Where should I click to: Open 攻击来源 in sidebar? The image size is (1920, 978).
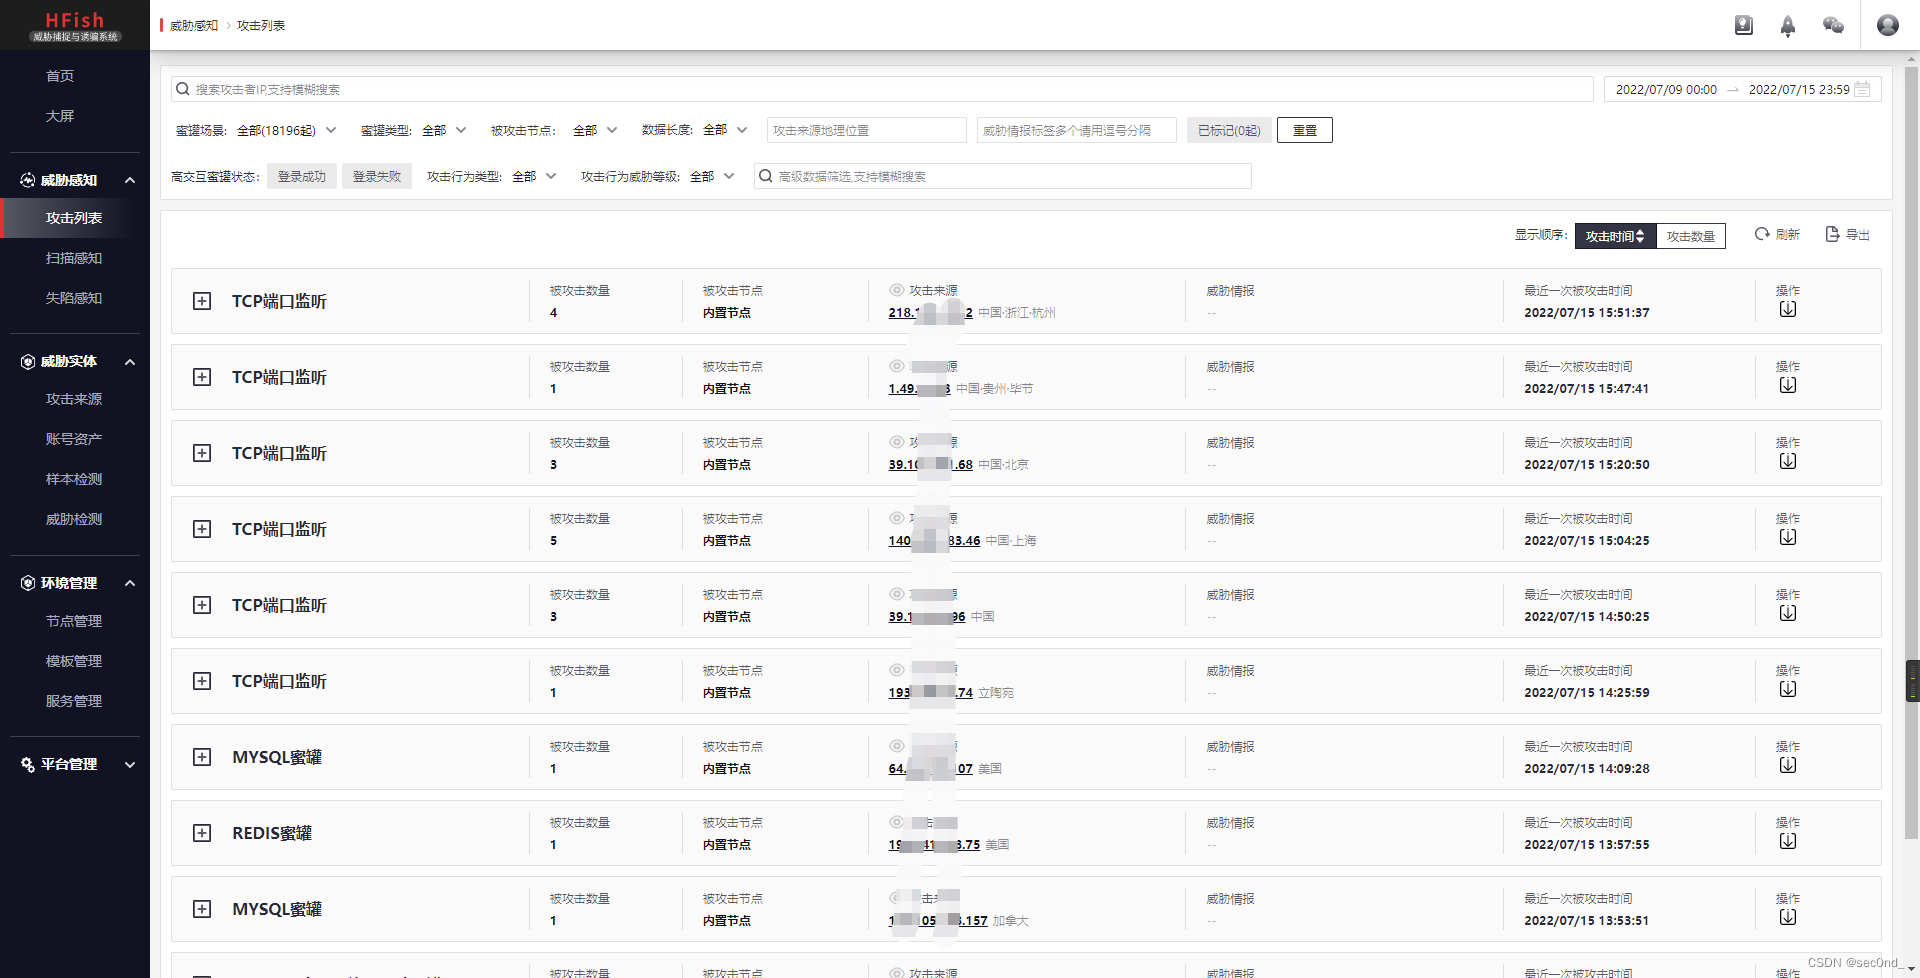click(74, 399)
